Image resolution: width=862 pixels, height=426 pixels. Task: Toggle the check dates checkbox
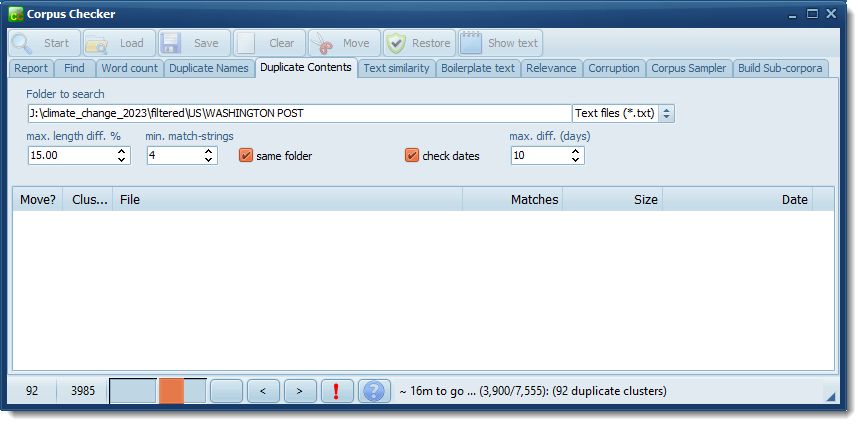click(412, 156)
